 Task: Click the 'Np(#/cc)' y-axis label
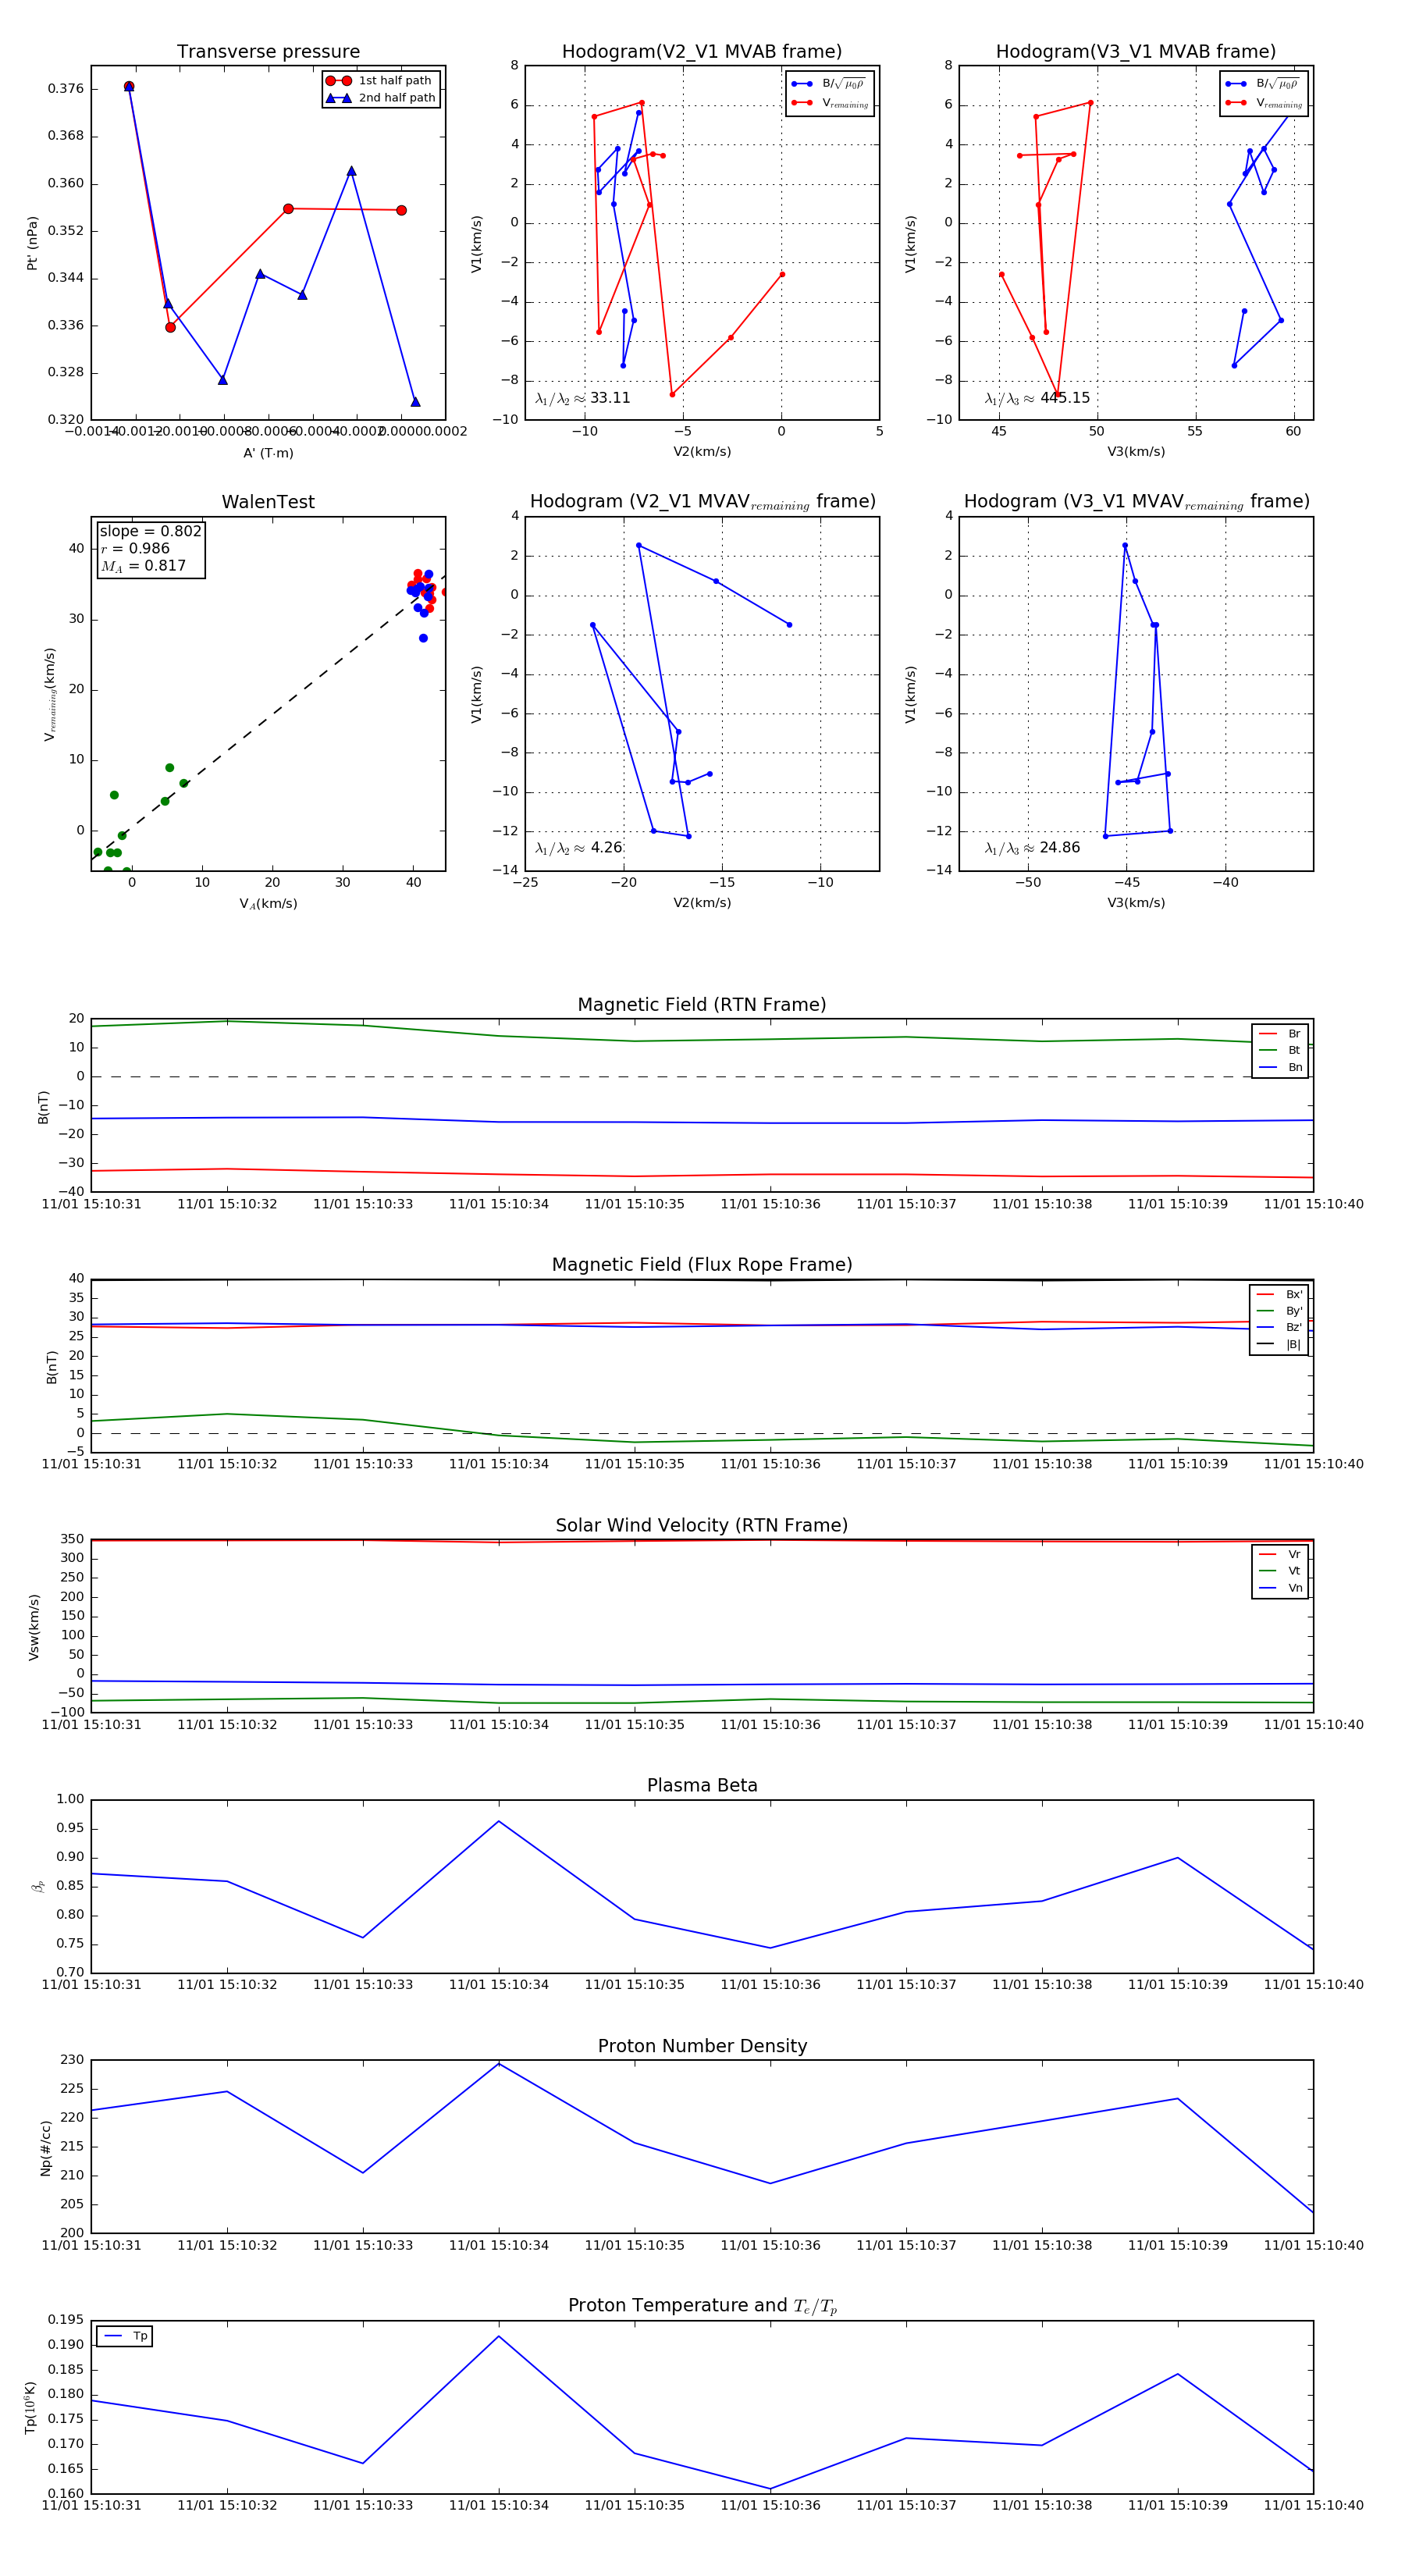pyautogui.click(x=45, y=2148)
